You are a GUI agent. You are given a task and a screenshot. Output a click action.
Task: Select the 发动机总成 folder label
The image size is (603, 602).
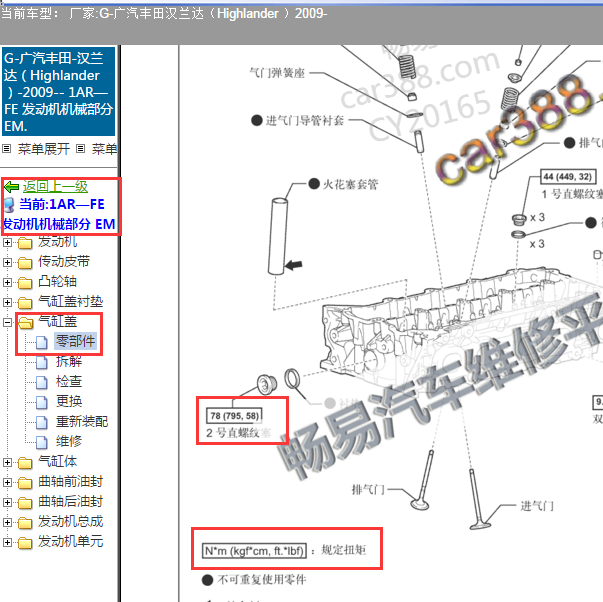pos(71,521)
